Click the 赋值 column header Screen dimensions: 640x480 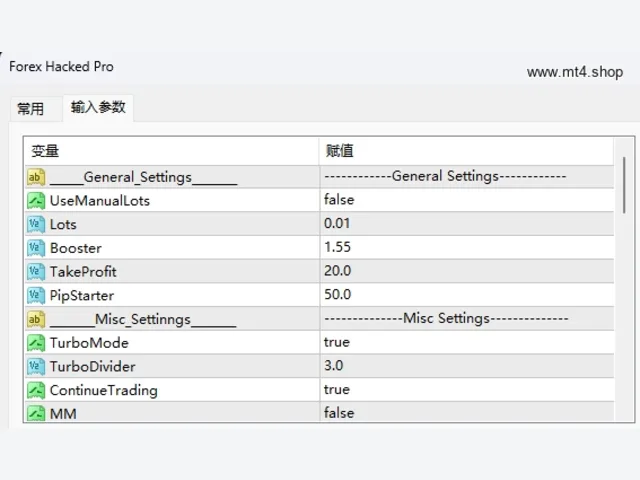click(466, 151)
